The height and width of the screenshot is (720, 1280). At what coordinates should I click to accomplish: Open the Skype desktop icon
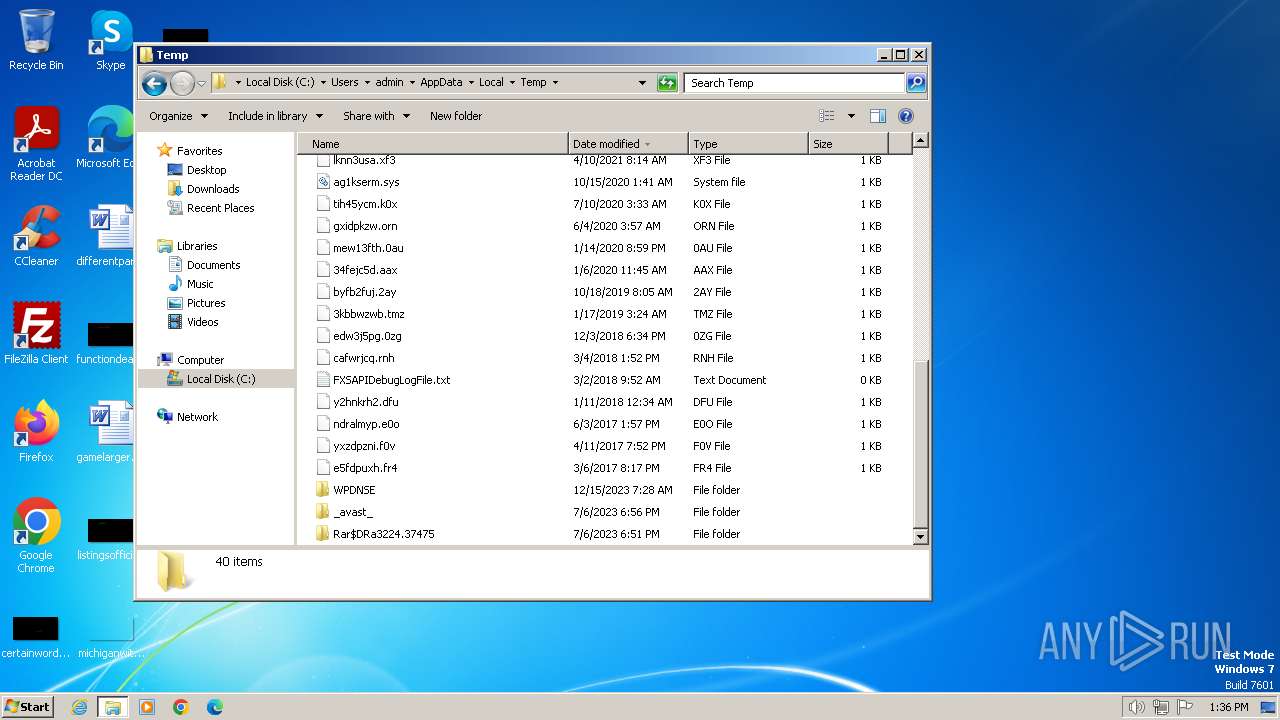(111, 40)
